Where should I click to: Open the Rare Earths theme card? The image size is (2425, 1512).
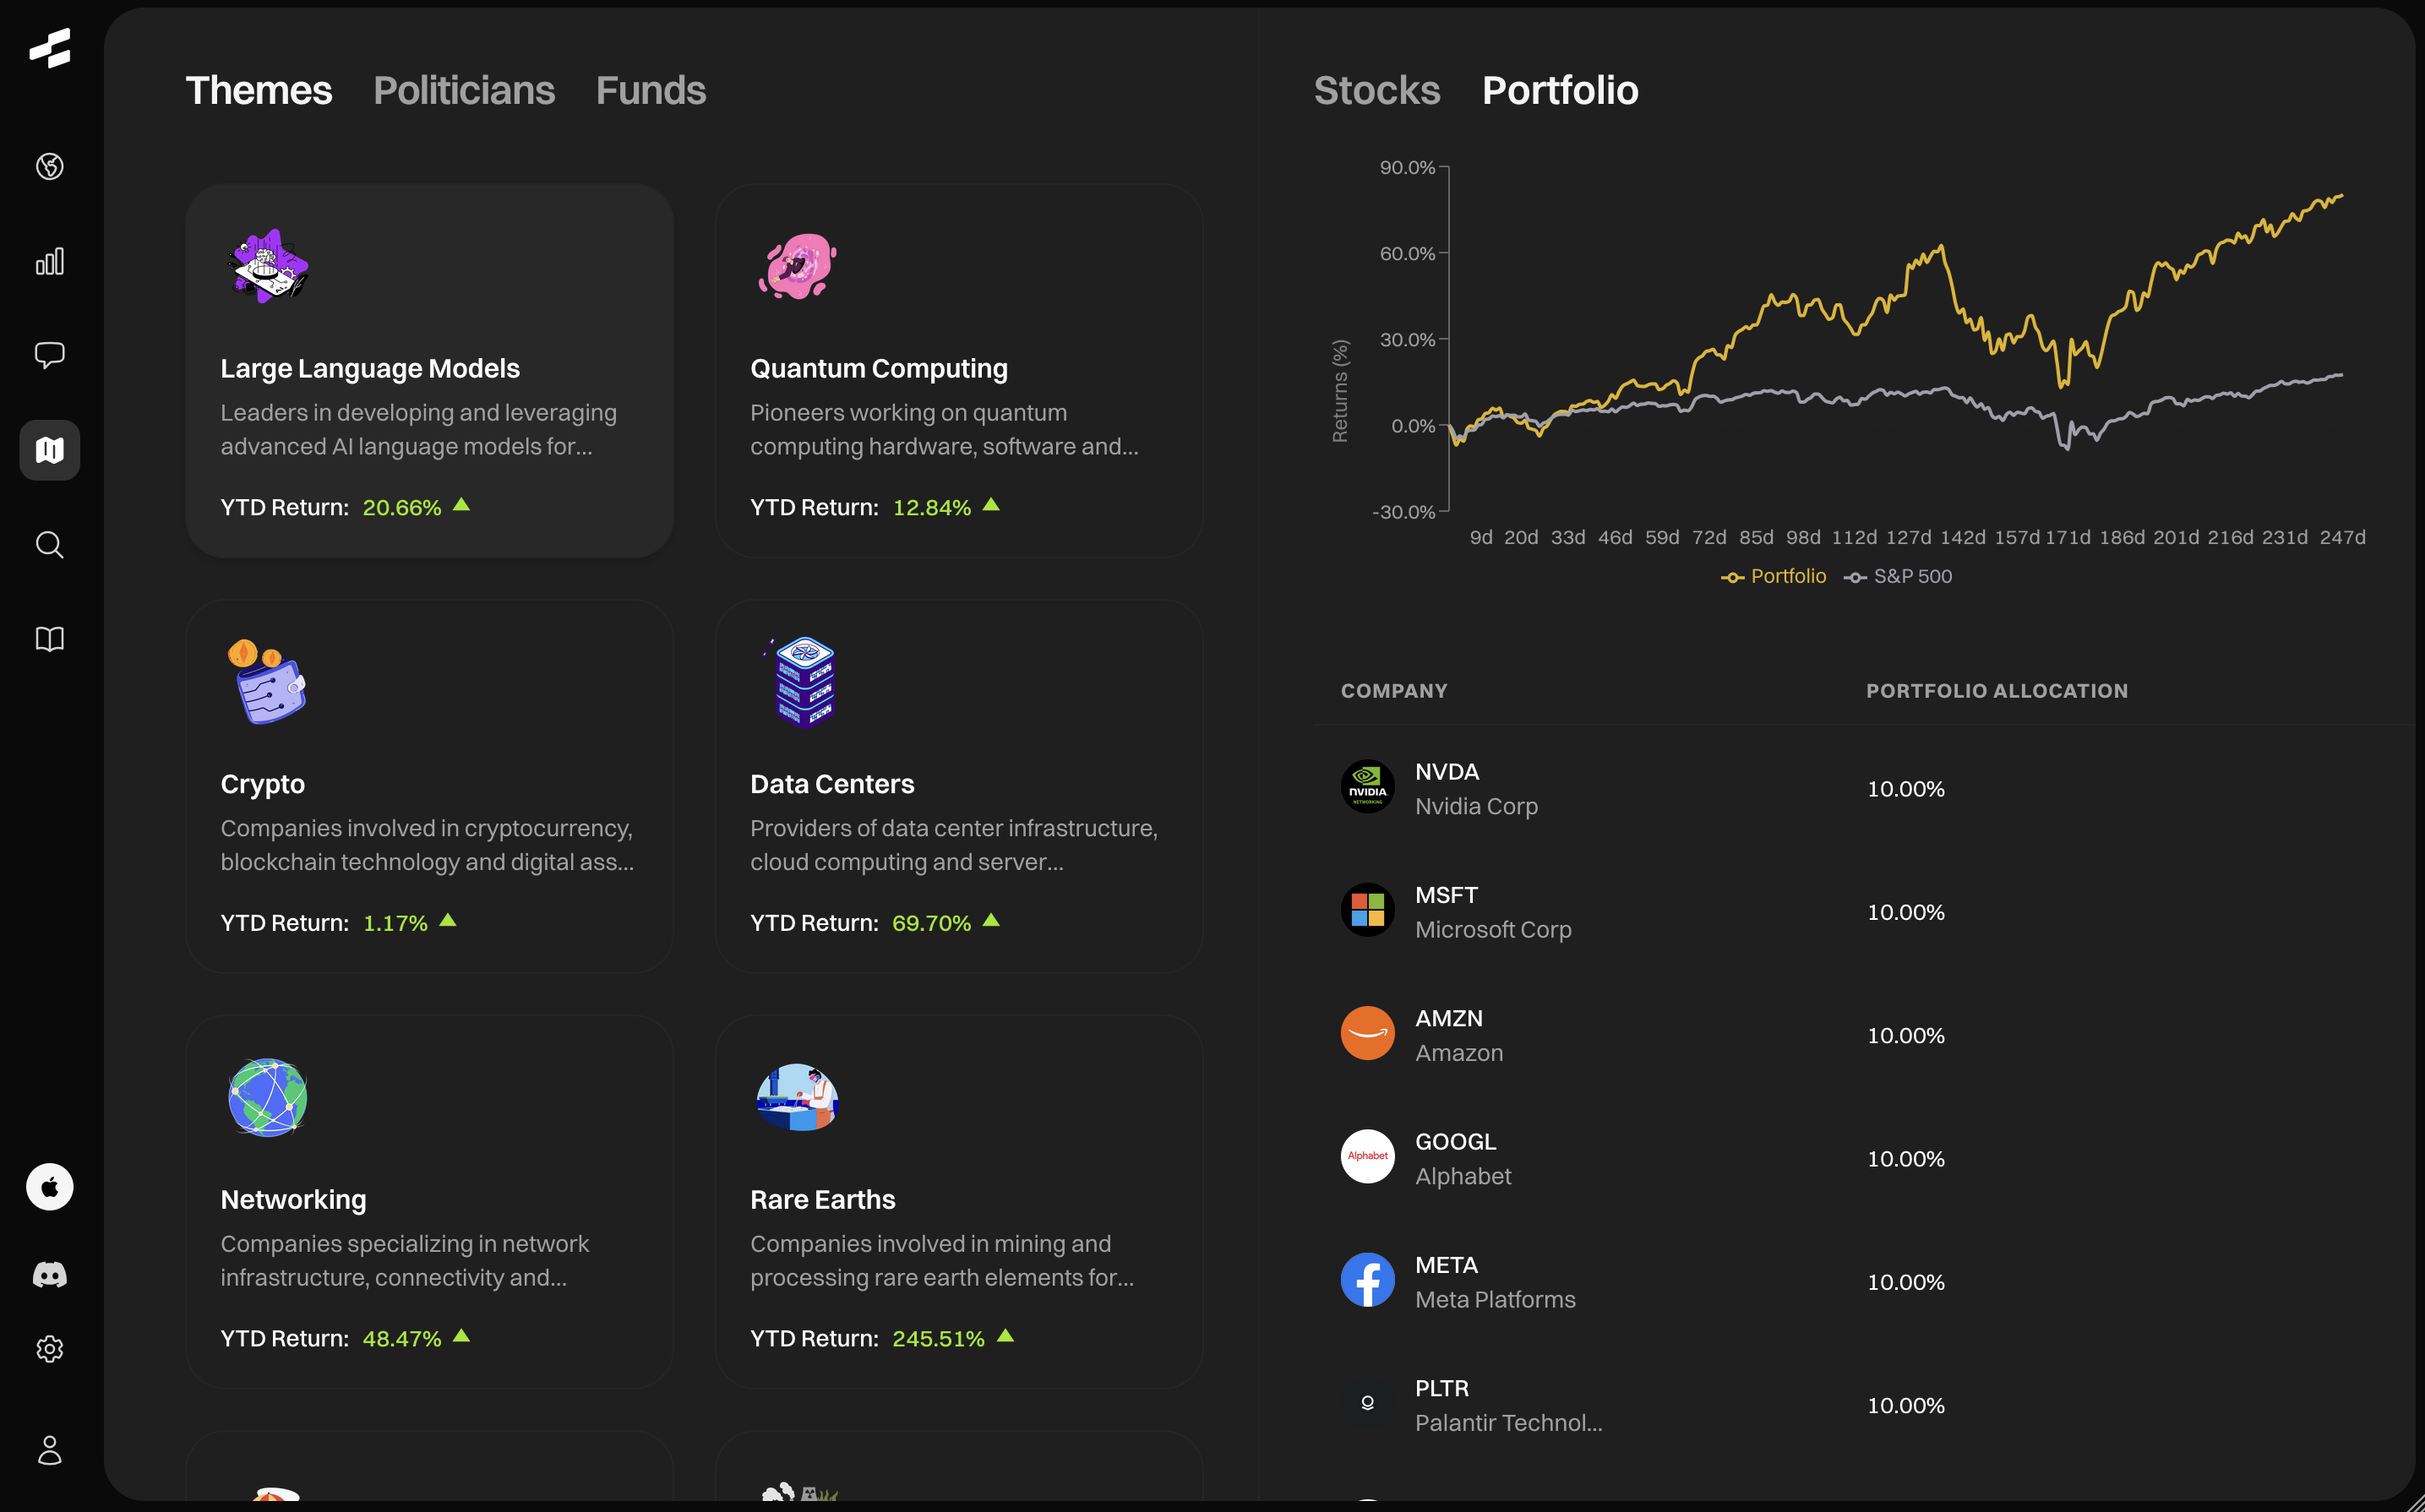click(958, 1201)
